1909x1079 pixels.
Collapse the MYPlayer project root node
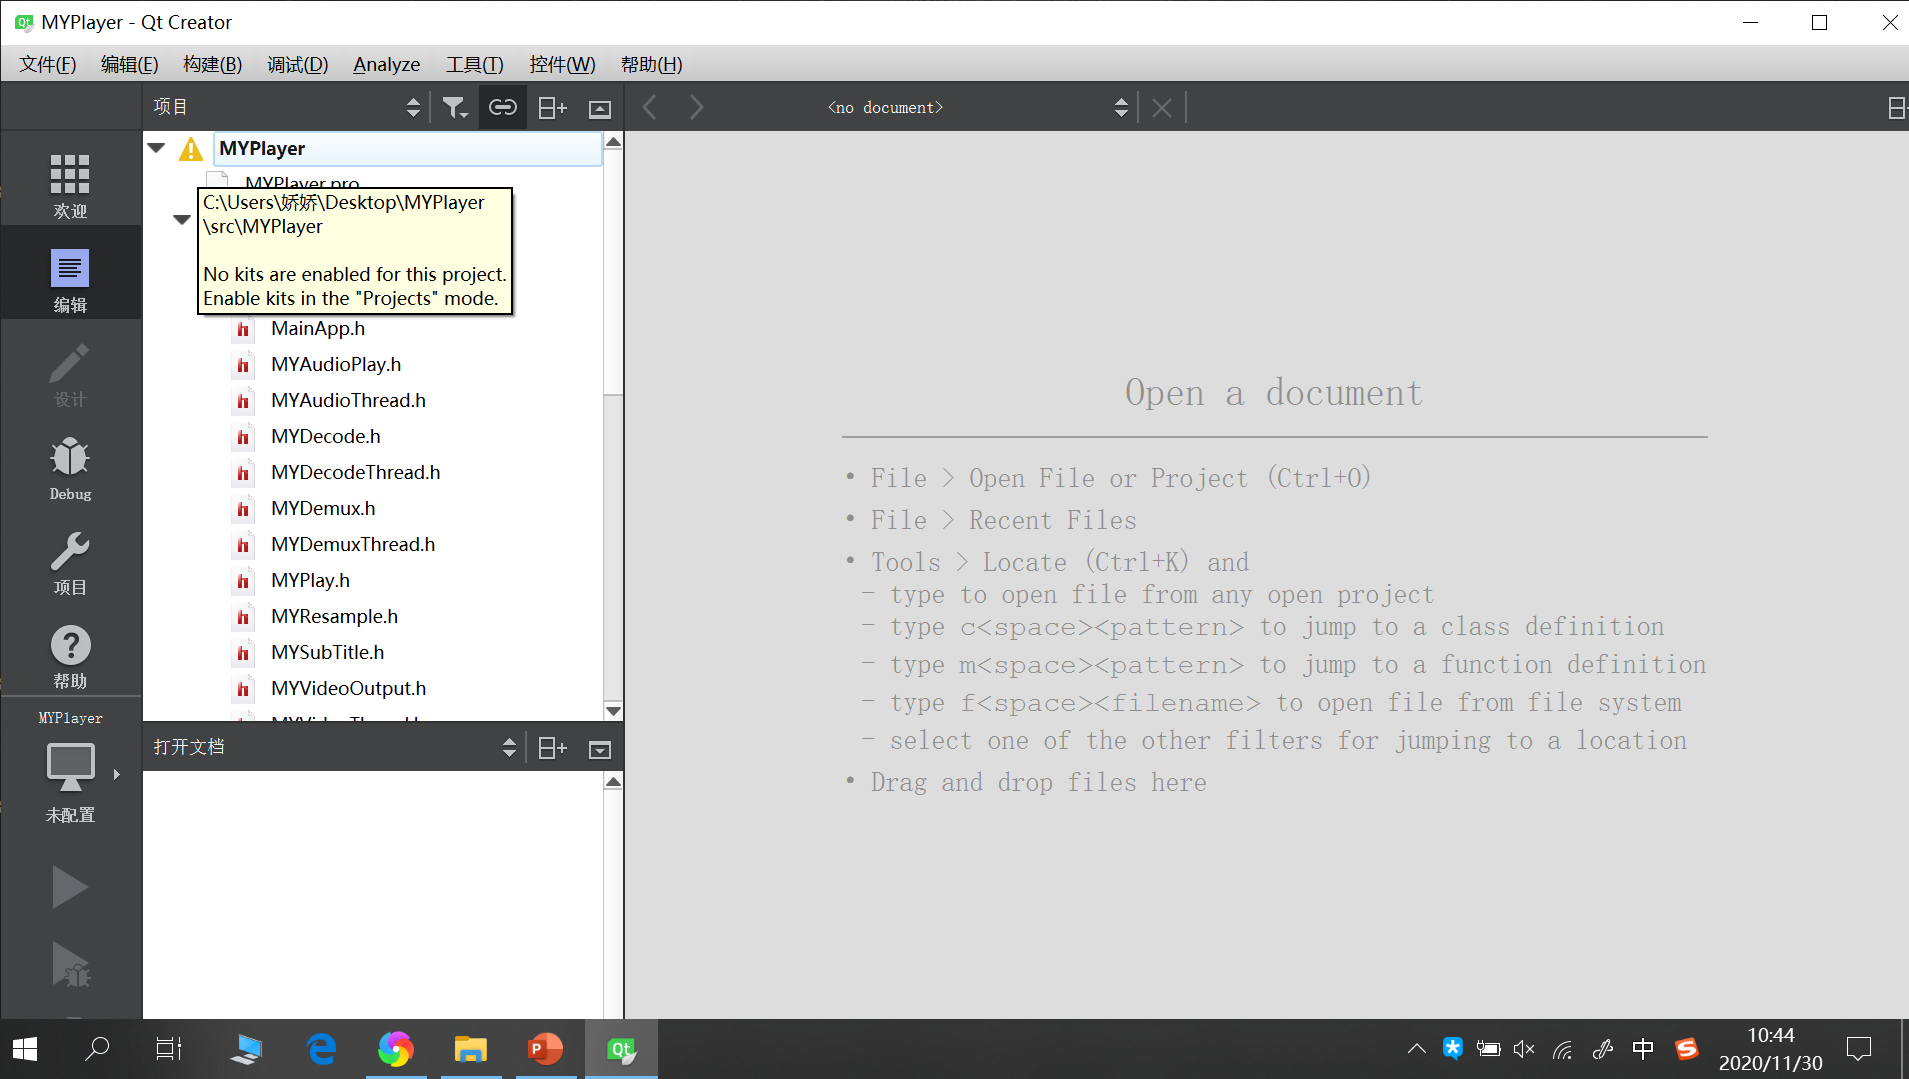pos(156,148)
